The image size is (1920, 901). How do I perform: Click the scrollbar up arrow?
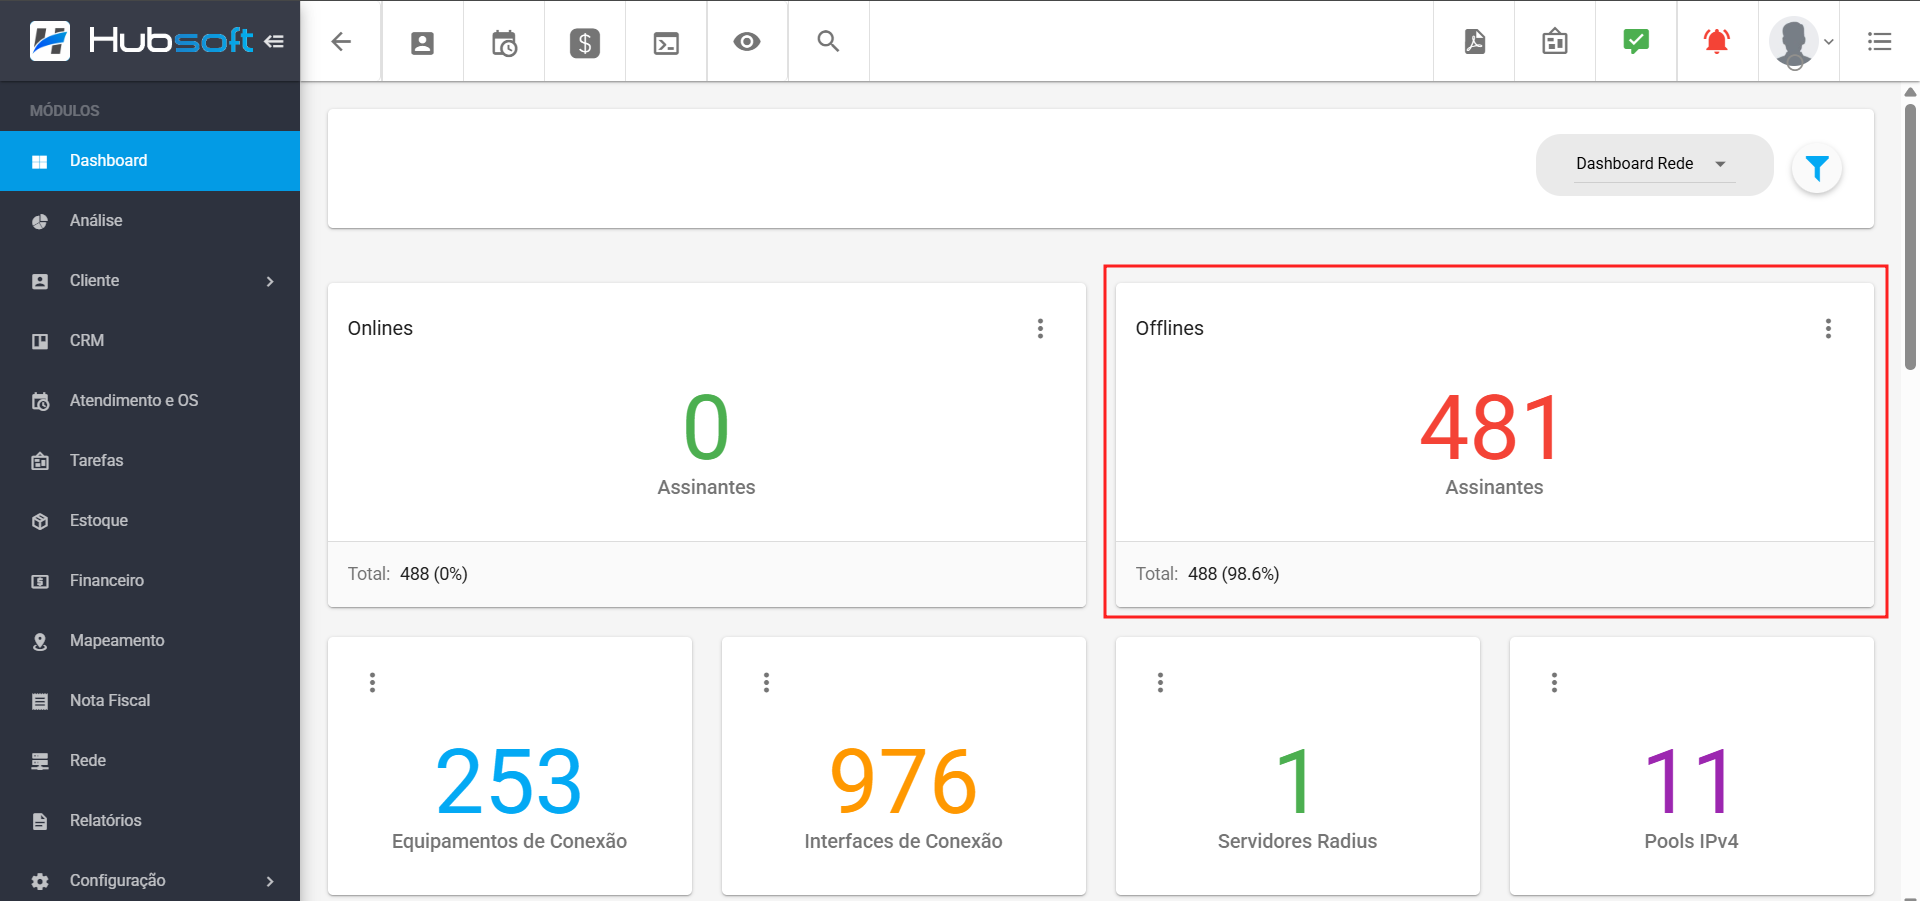(x=1910, y=92)
